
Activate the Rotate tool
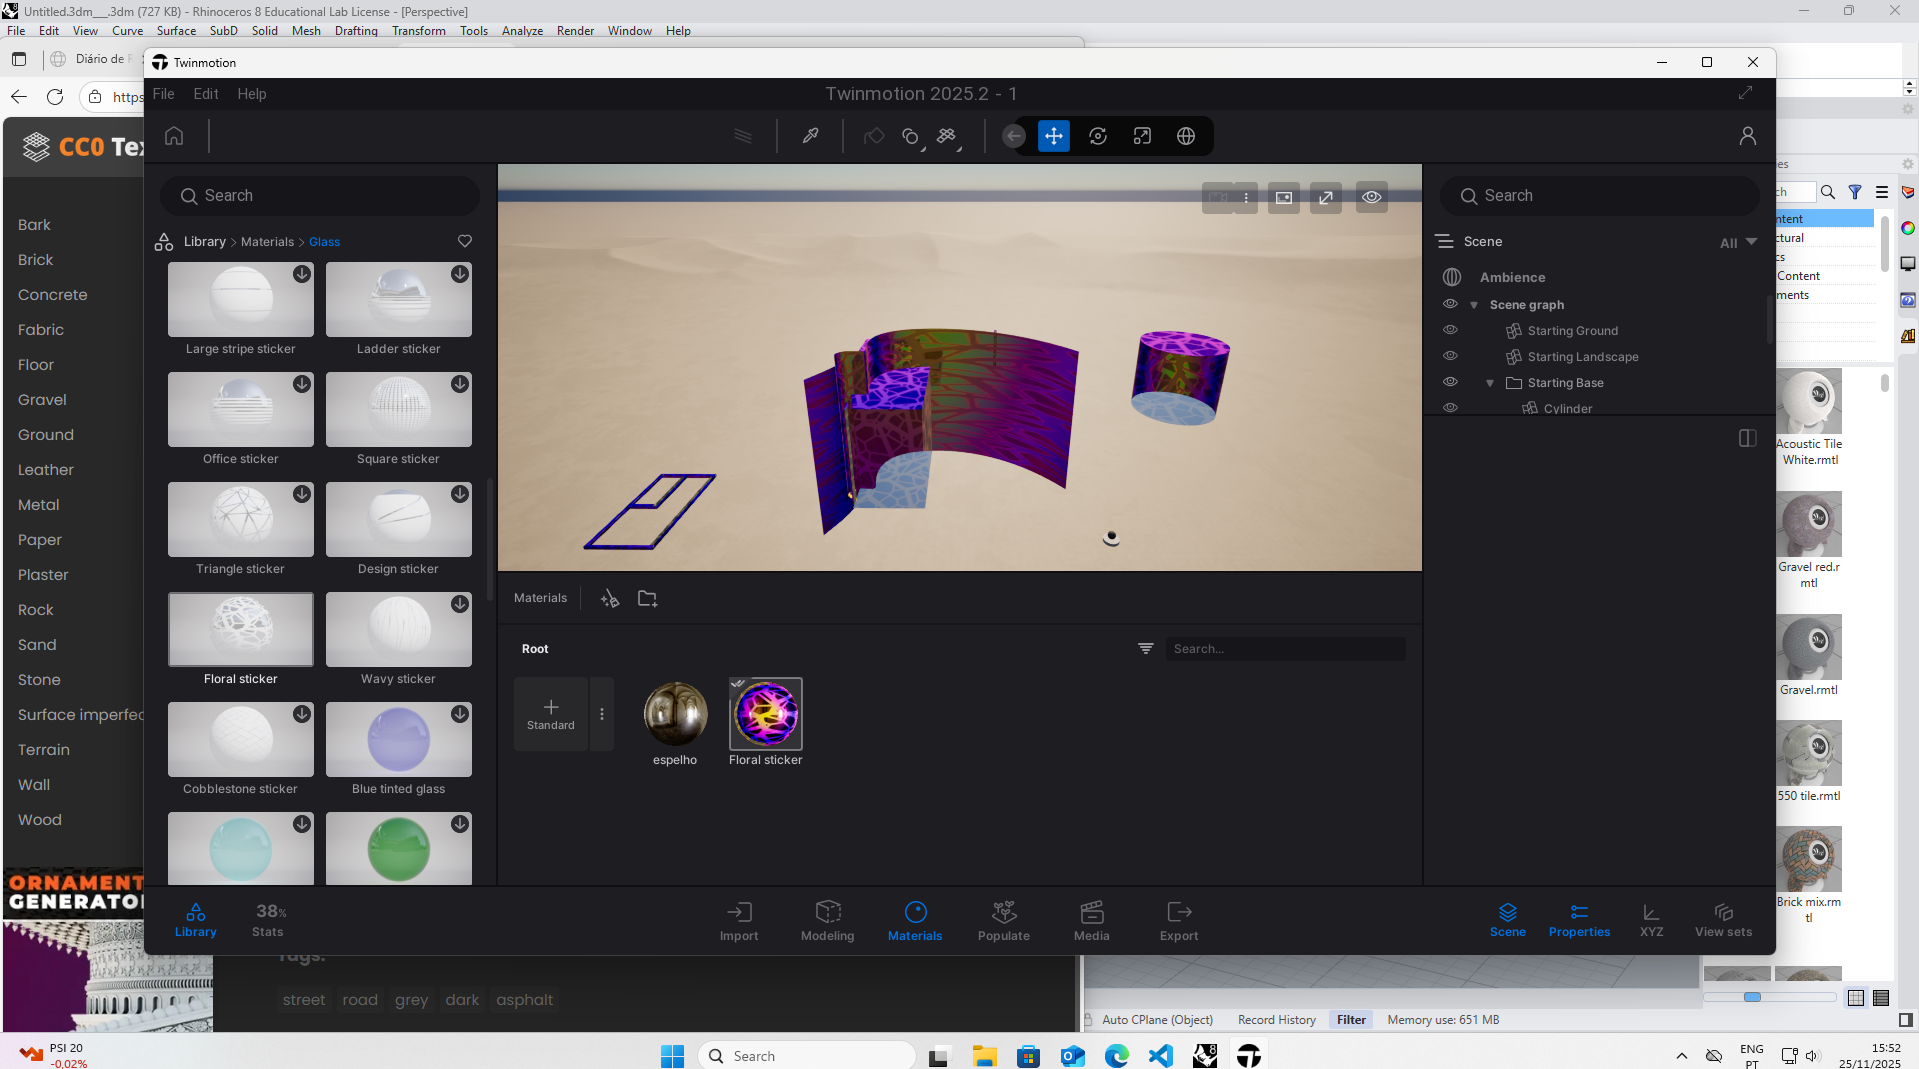pyautogui.click(x=1097, y=136)
